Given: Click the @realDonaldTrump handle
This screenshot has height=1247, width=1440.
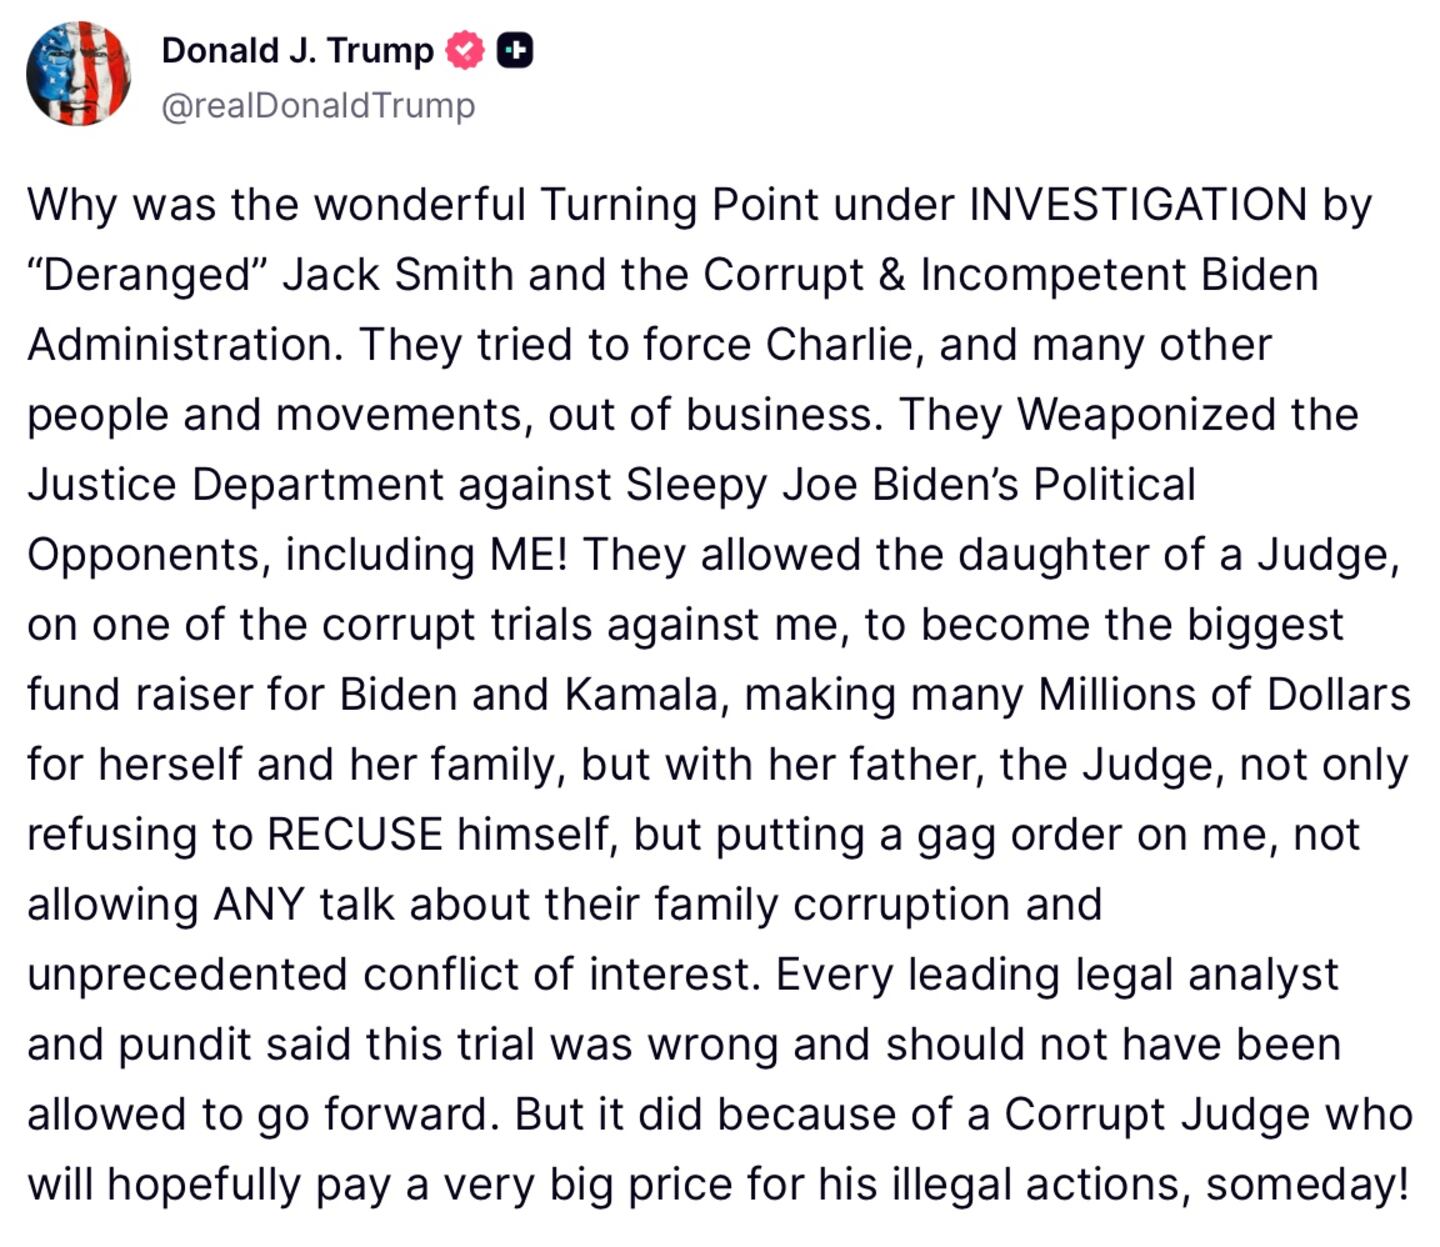Looking at the screenshot, I should coord(318,105).
